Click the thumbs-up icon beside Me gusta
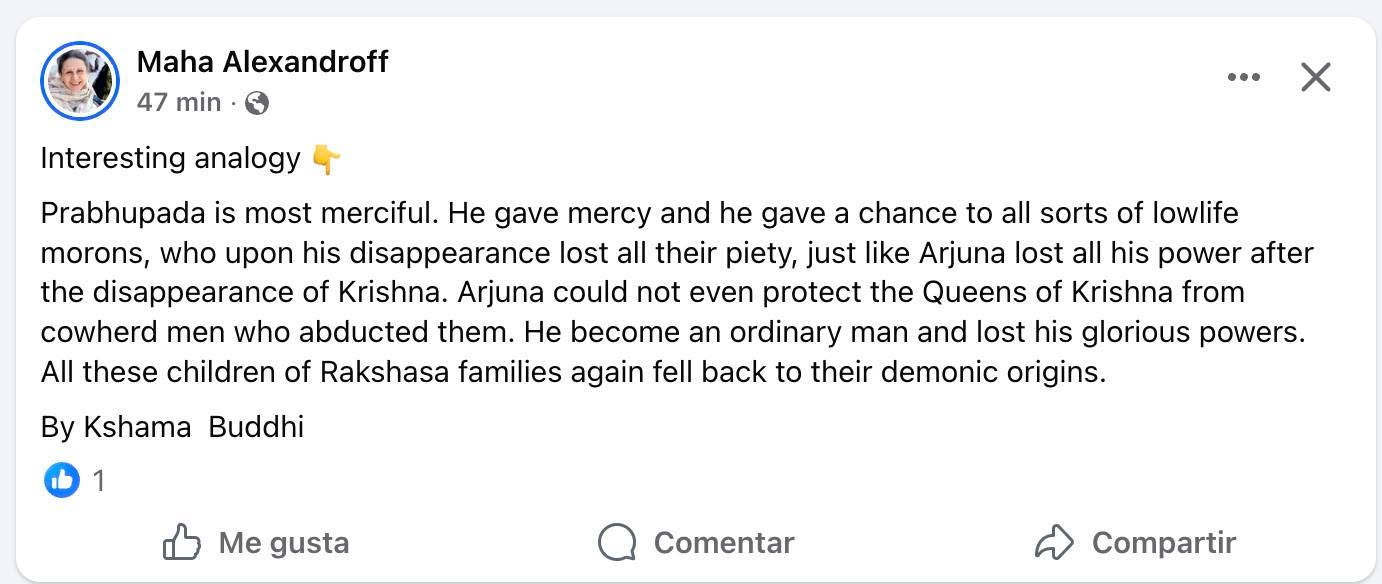The height and width of the screenshot is (584, 1382). point(182,543)
